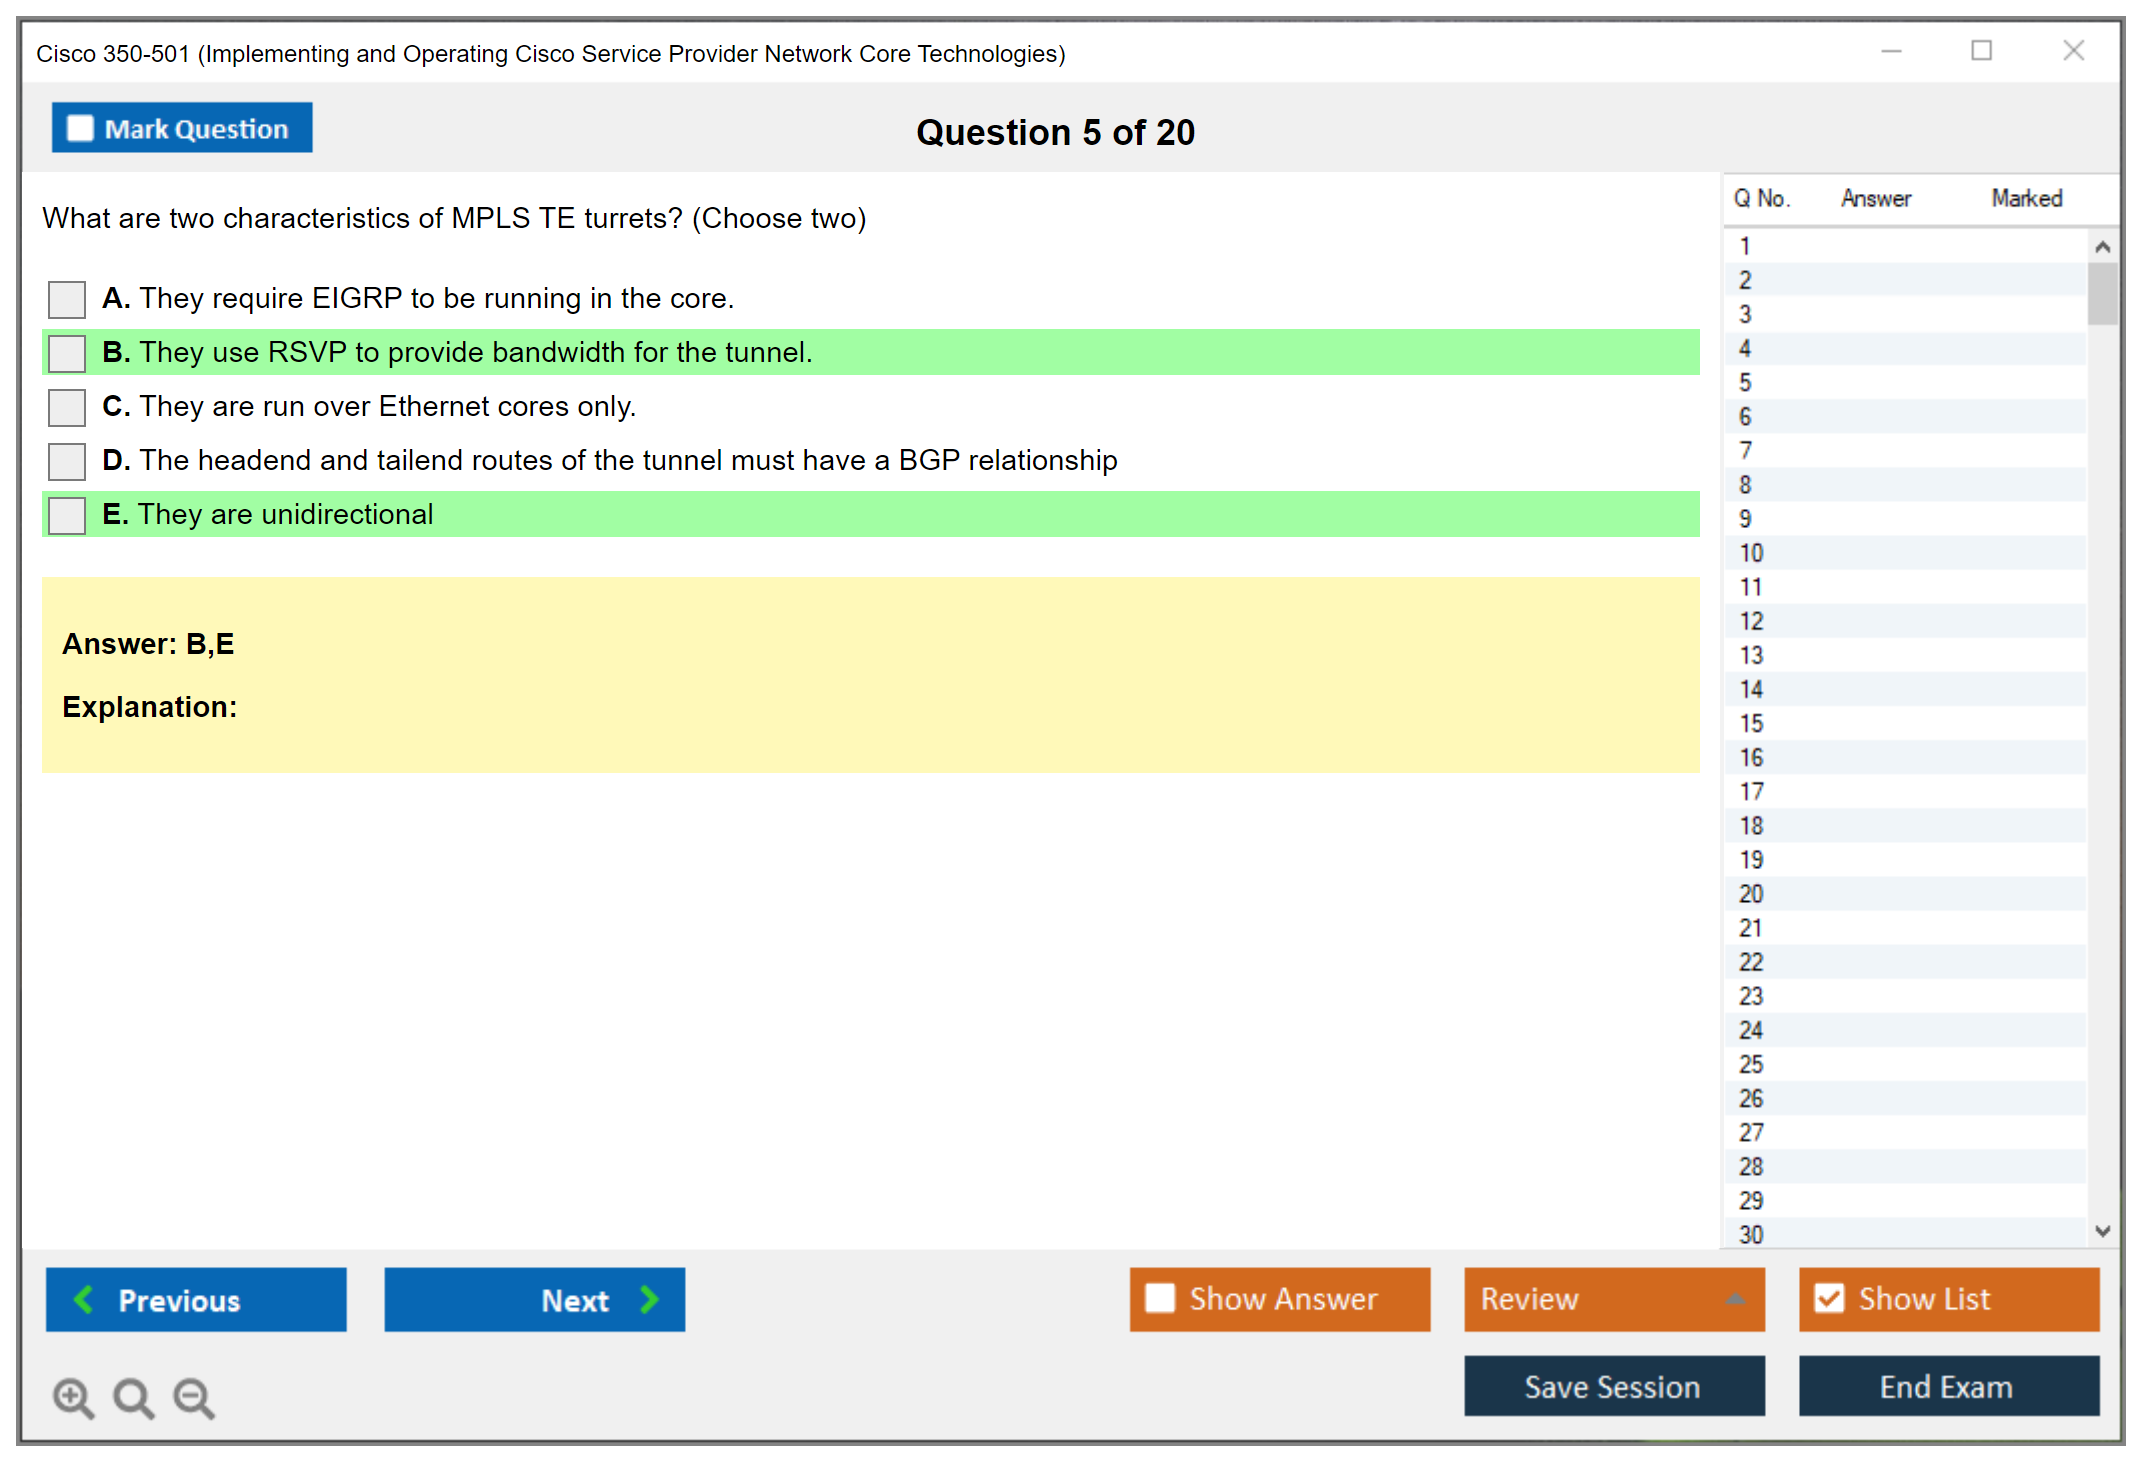Screen dimensions: 2150x1470
Task: Click the Save Session button
Action: pyautogui.click(x=1613, y=1386)
